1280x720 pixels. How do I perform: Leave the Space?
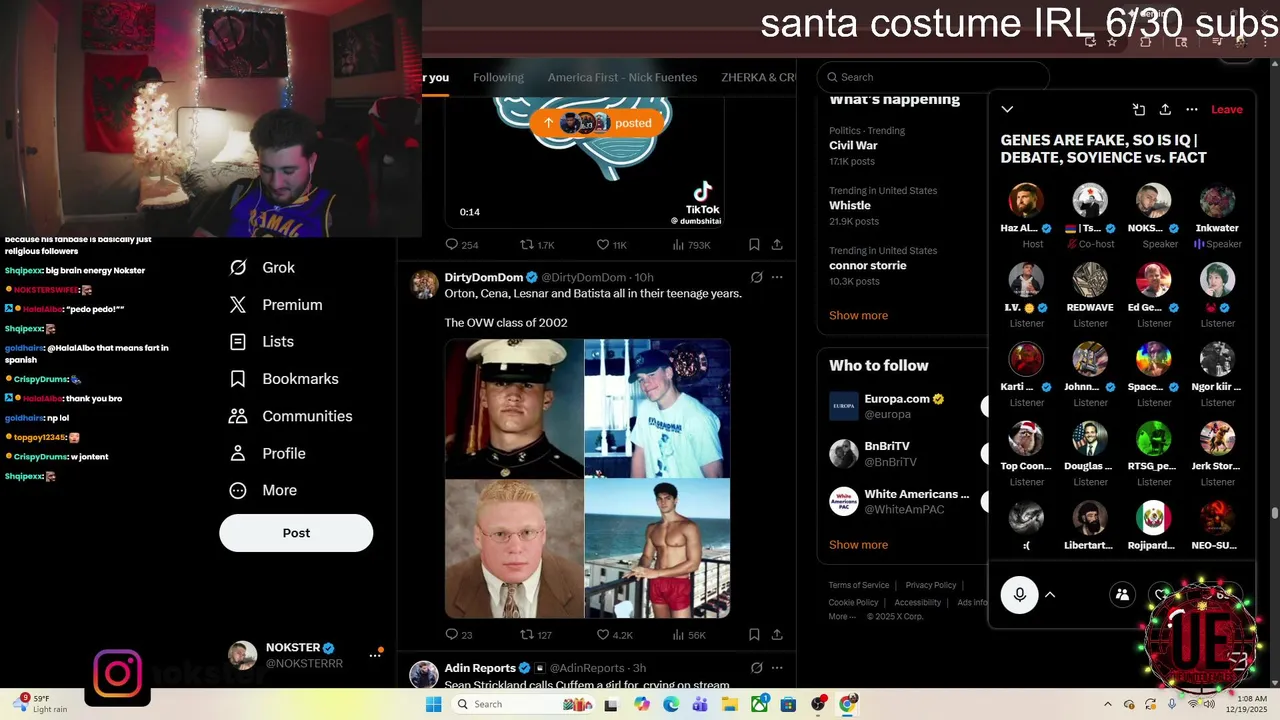[x=1227, y=110]
